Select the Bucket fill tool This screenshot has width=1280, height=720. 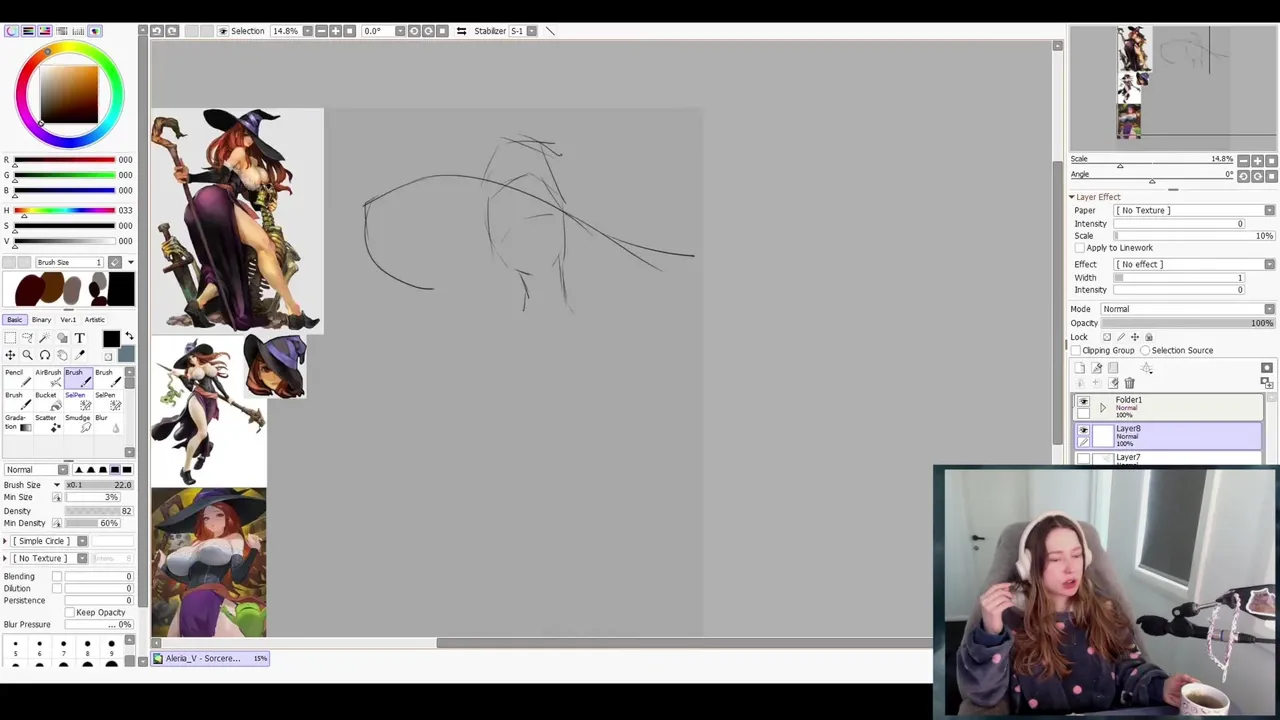[x=48, y=400]
